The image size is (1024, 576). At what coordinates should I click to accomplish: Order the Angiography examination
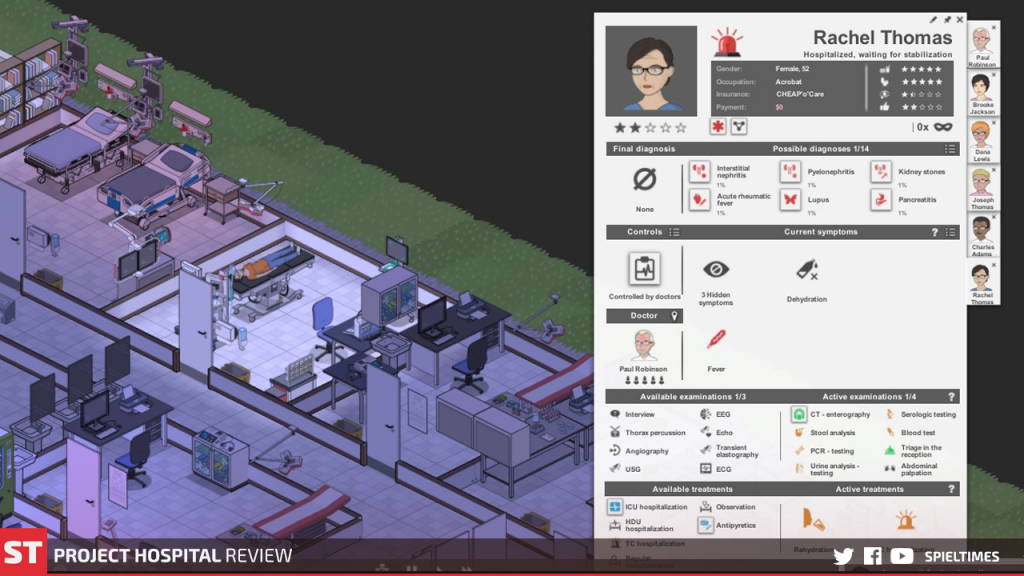pos(639,451)
